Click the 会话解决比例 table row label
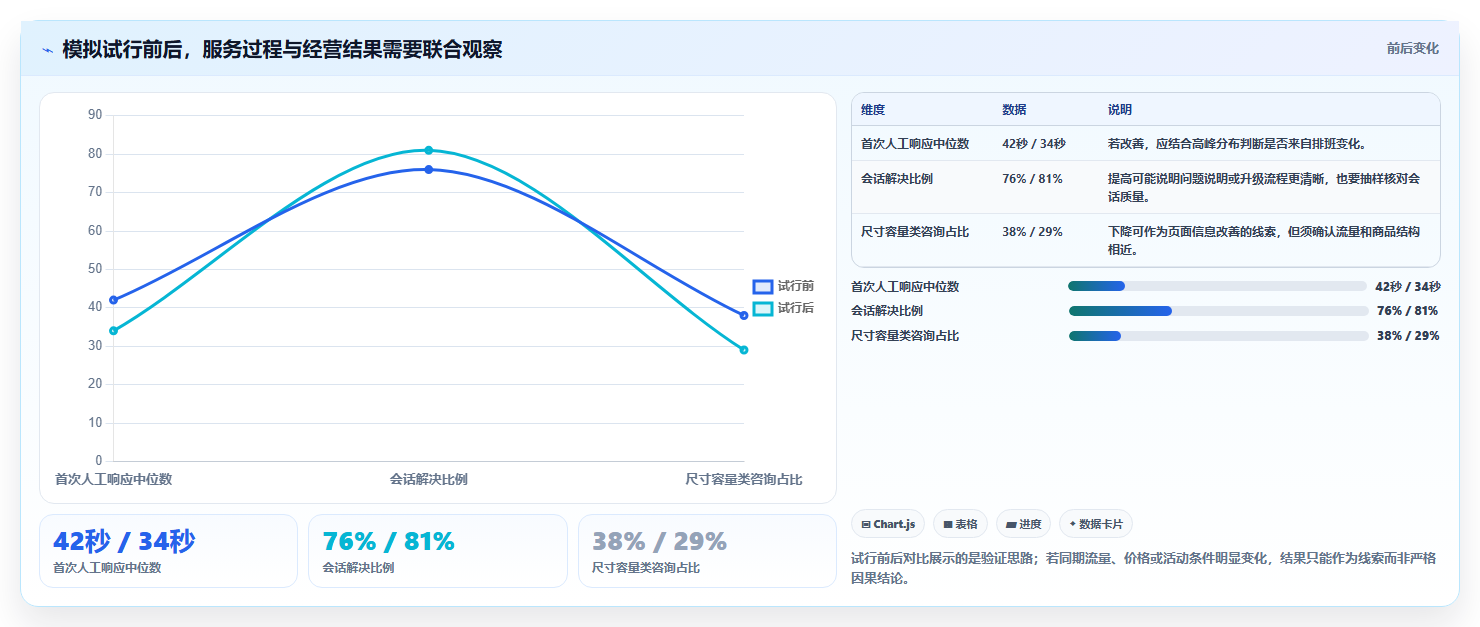1480x627 pixels. pyautogui.click(x=897, y=179)
